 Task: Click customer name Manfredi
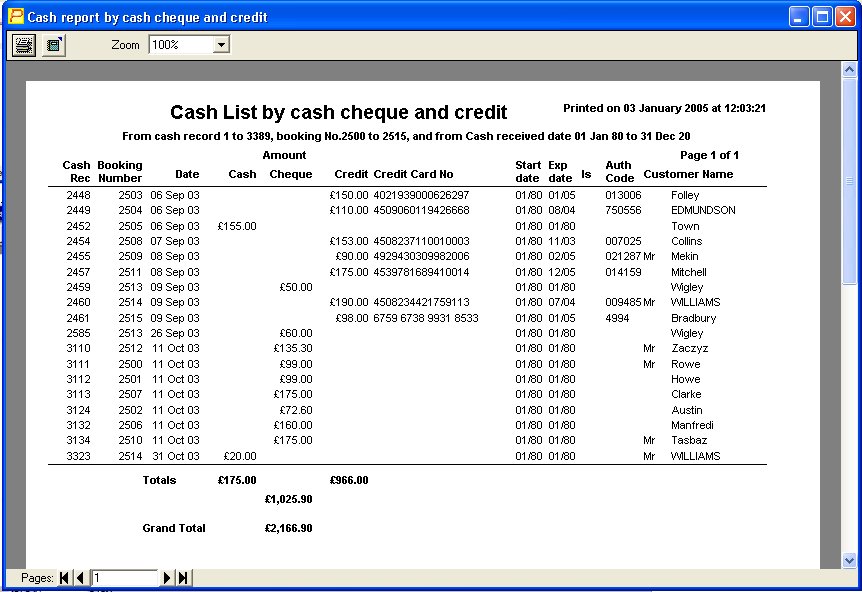692,425
